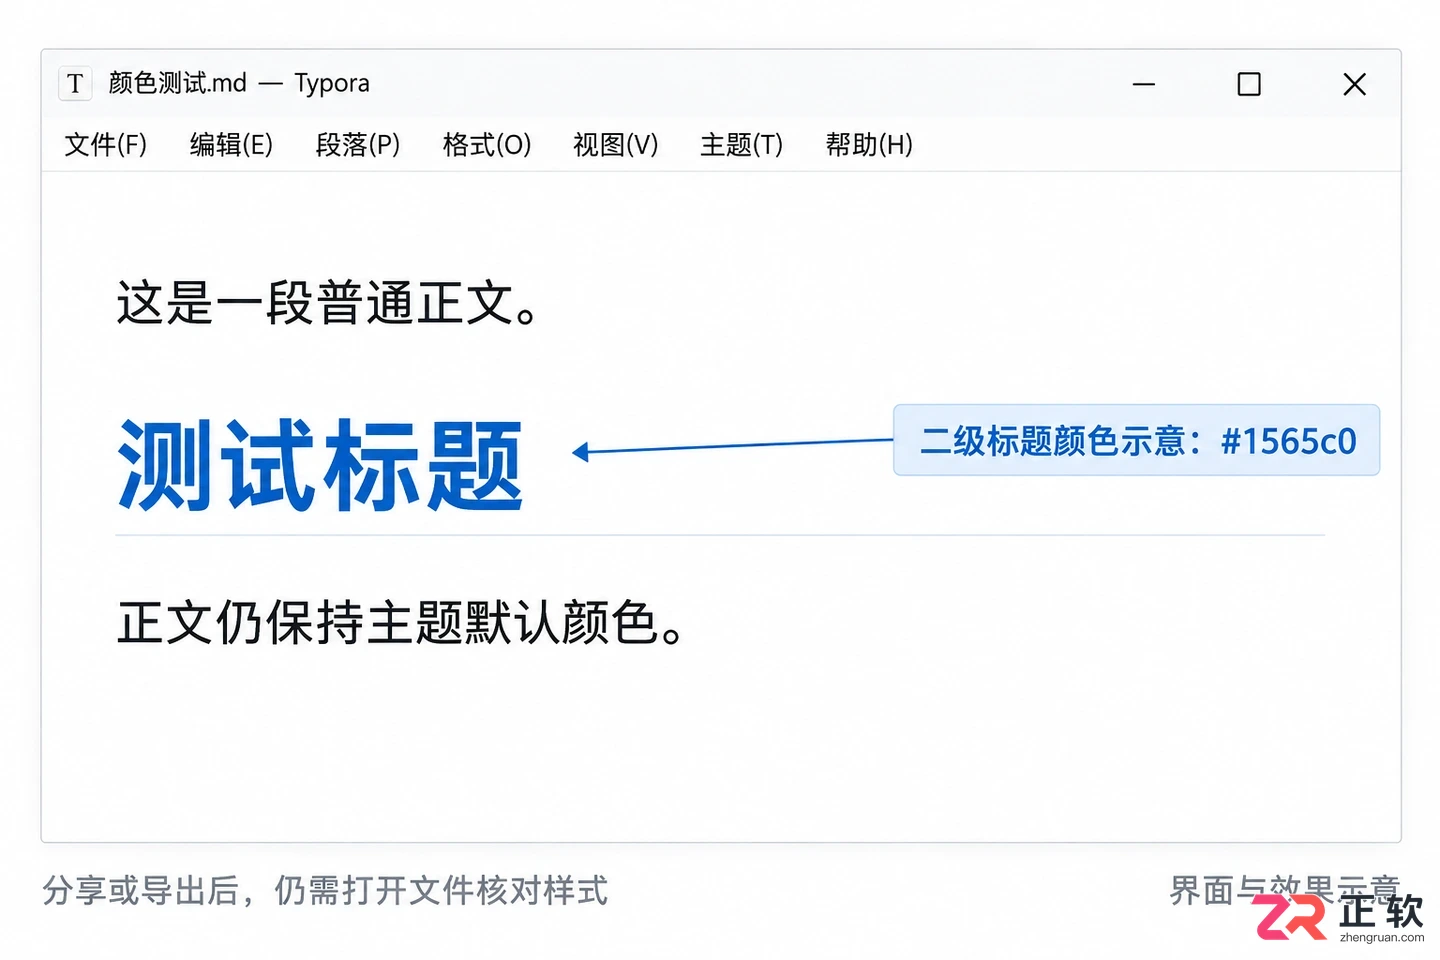Close the Typora window
Image resolution: width=1440 pixels, height=960 pixels.
click(x=1354, y=84)
